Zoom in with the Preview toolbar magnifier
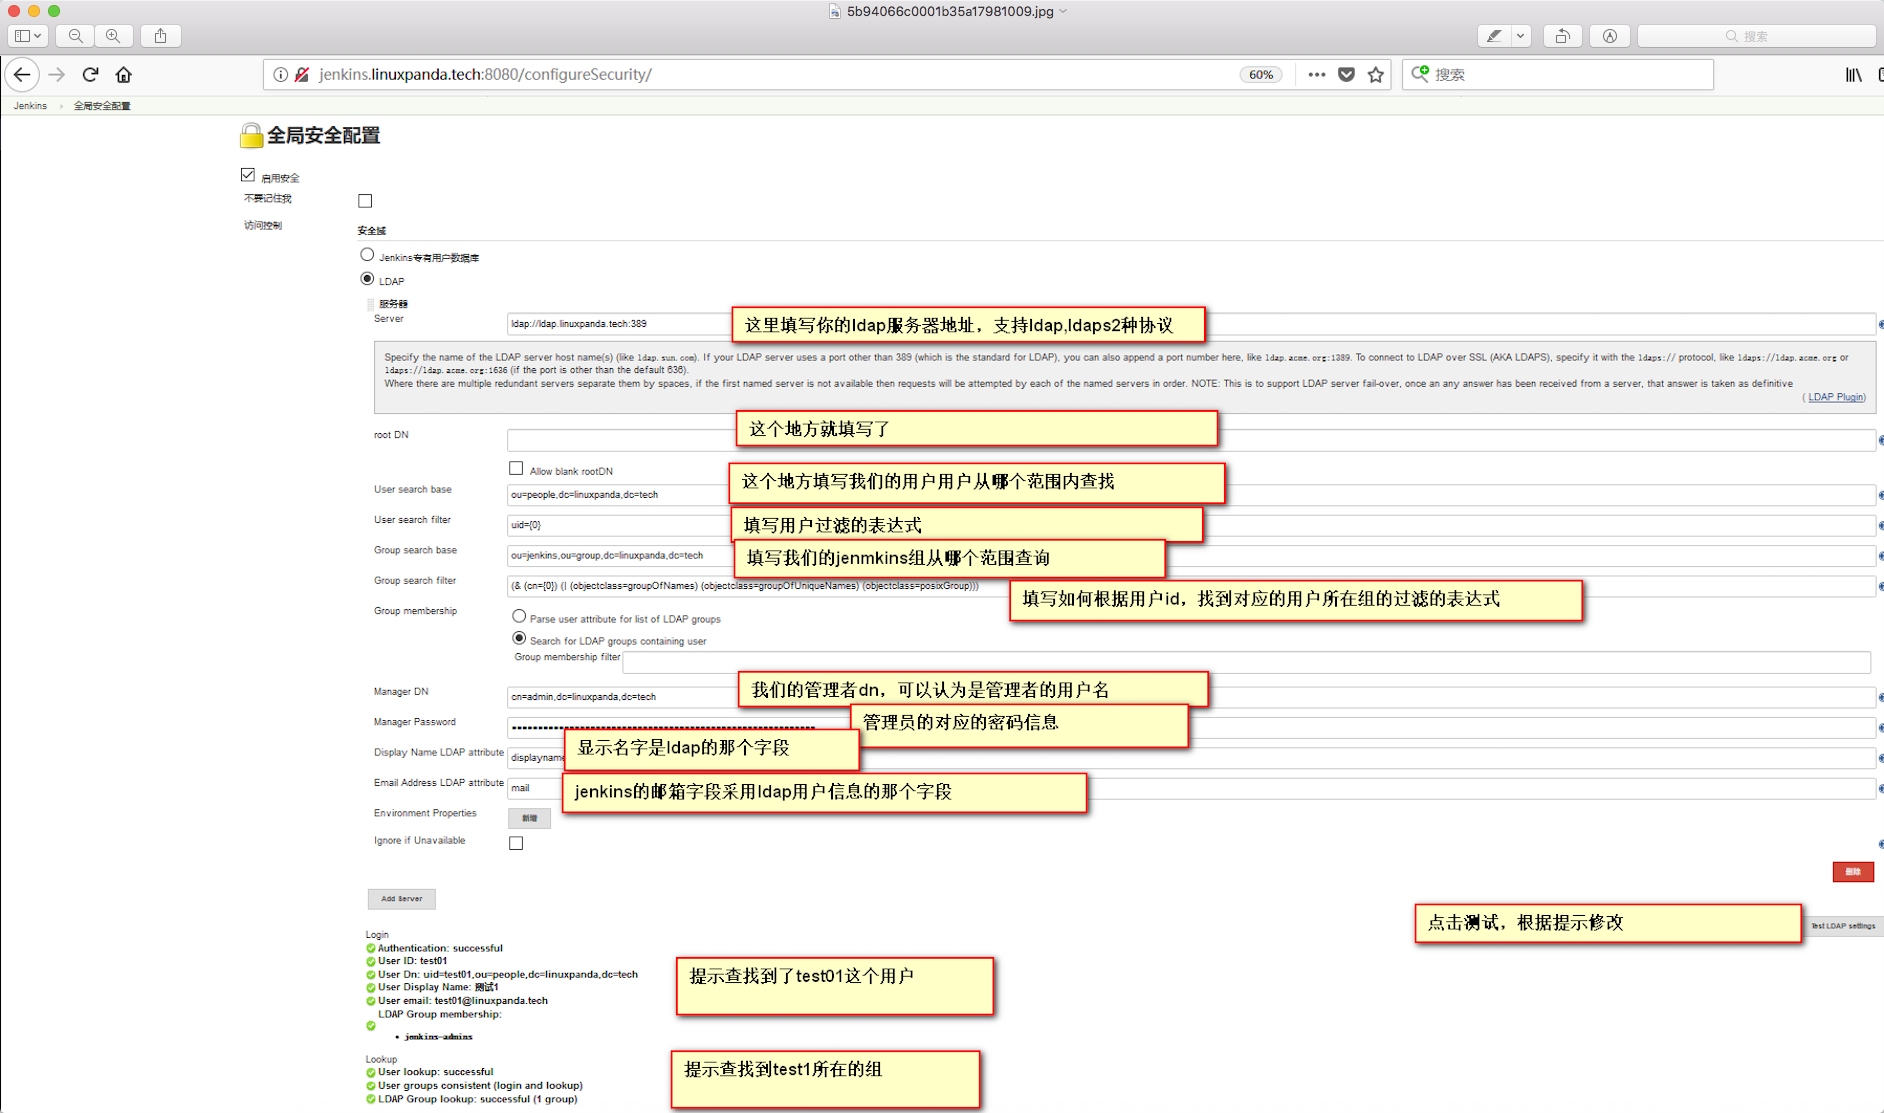The width and height of the screenshot is (1884, 1113). pyautogui.click(x=113, y=36)
